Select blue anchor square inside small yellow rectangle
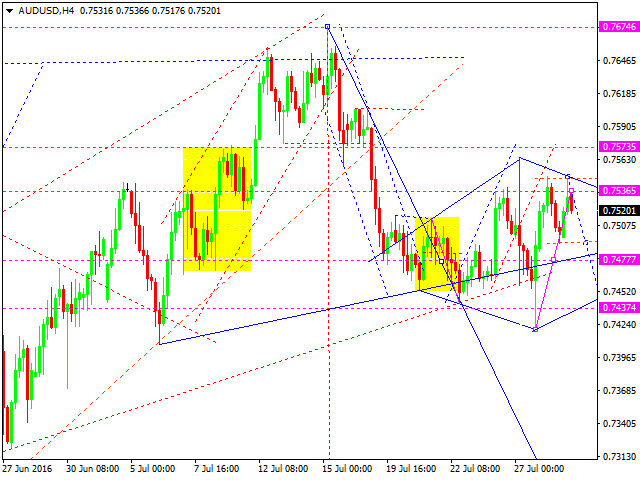This screenshot has width=640, height=480. 441,262
